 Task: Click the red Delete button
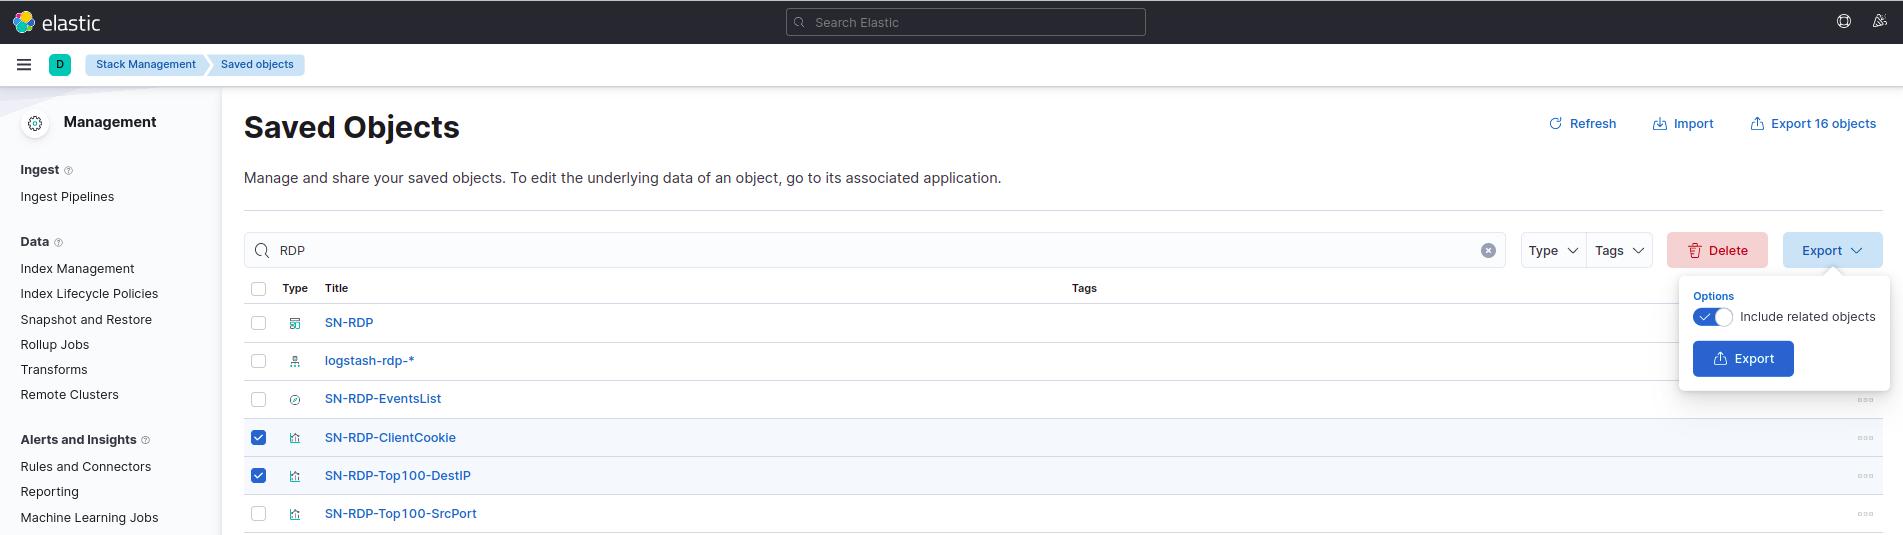pyautogui.click(x=1717, y=251)
